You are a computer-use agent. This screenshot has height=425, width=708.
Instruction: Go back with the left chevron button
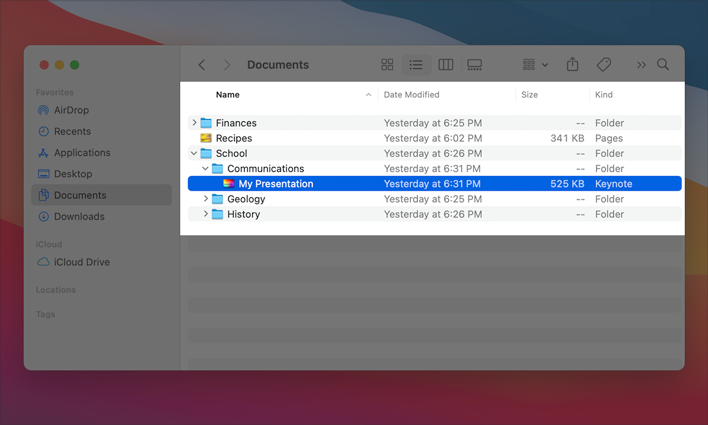click(x=202, y=65)
